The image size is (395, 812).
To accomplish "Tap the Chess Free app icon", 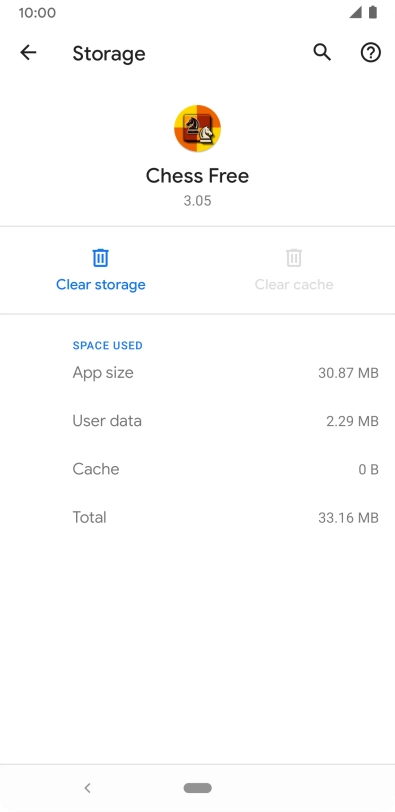I will [197, 128].
